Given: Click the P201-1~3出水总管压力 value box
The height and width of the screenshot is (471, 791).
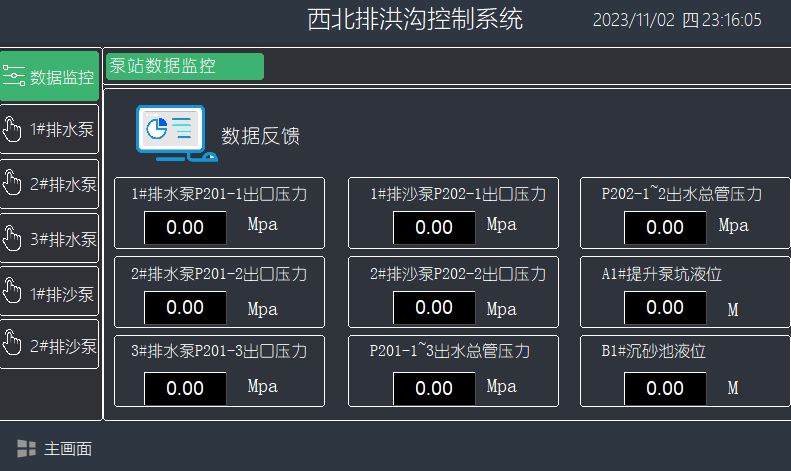Looking at the screenshot, I should point(434,388).
